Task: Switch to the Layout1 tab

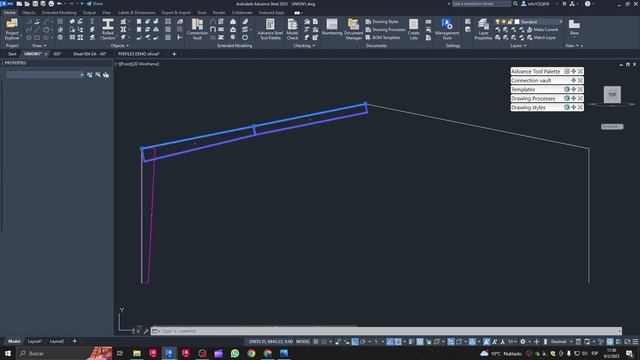Action: pos(35,341)
